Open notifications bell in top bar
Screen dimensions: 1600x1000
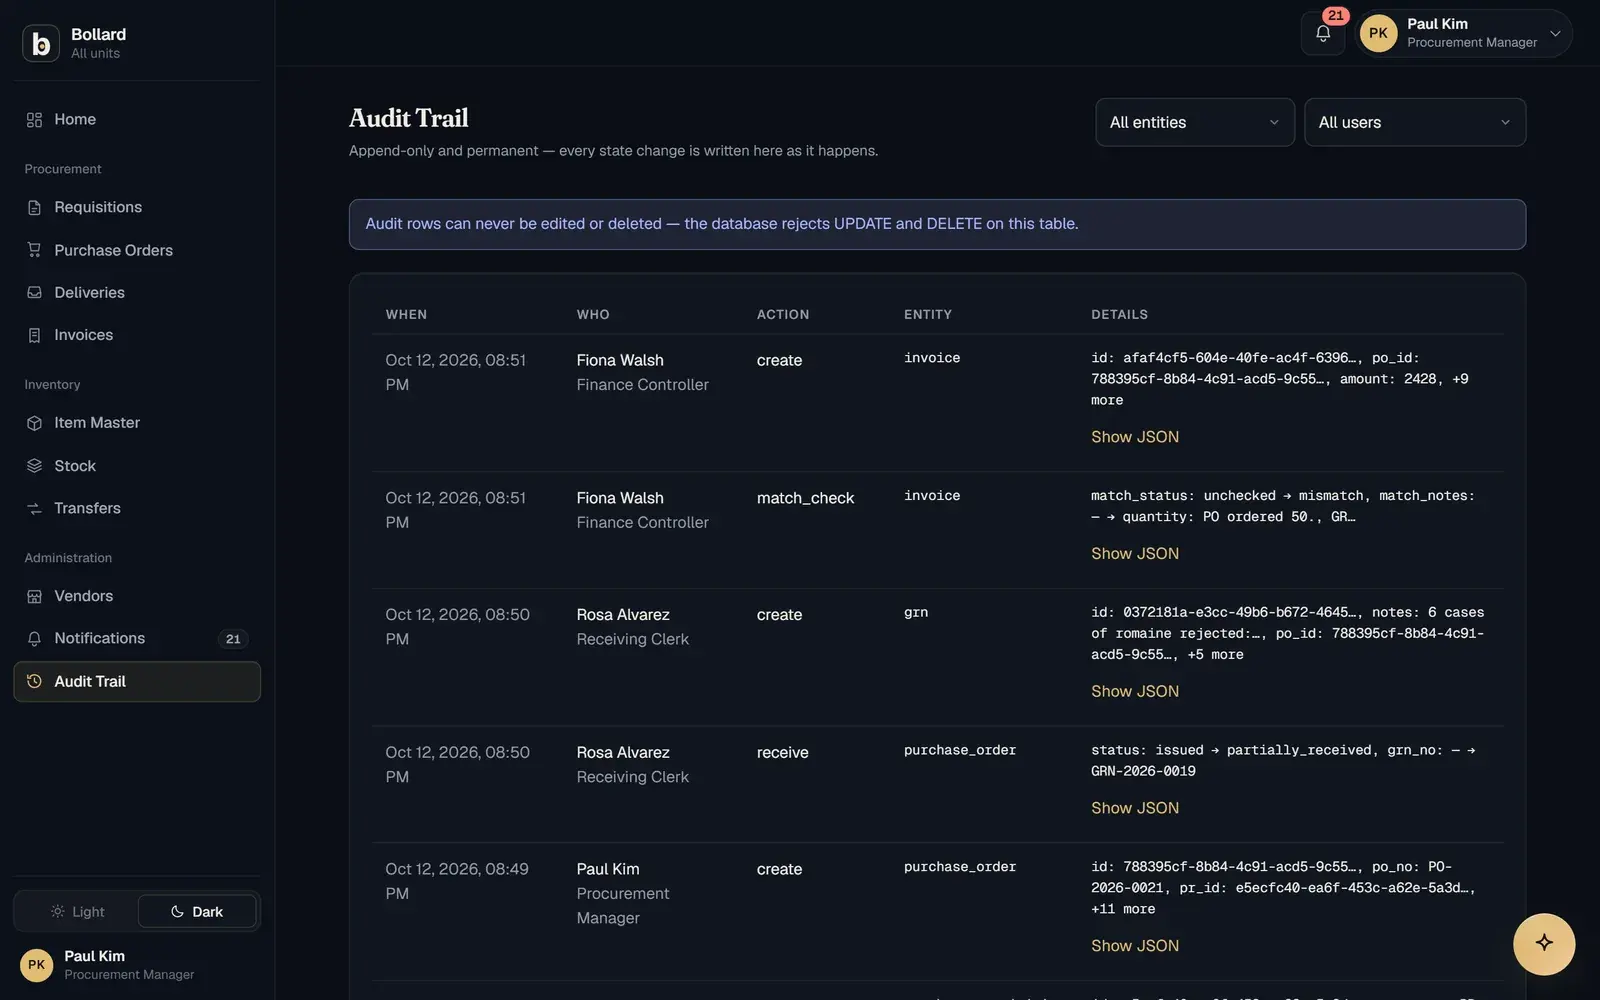pyautogui.click(x=1323, y=33)
